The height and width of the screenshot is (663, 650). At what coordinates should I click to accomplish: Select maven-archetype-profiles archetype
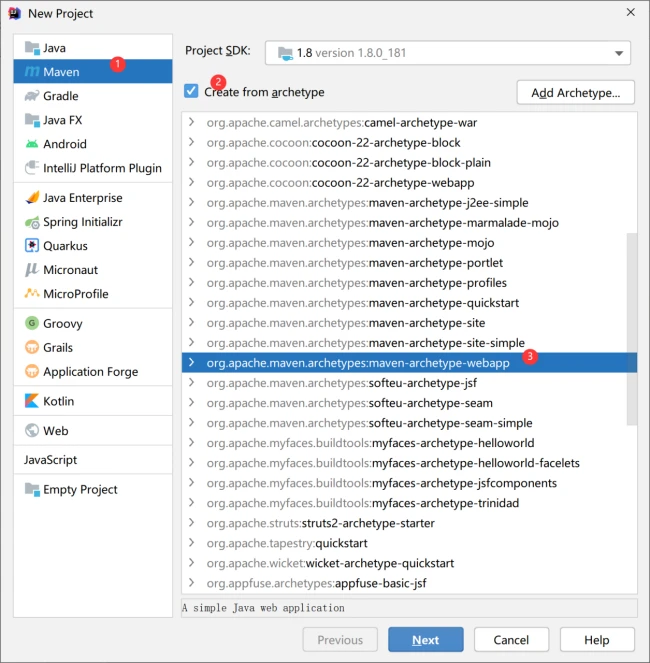coord(409,283)
